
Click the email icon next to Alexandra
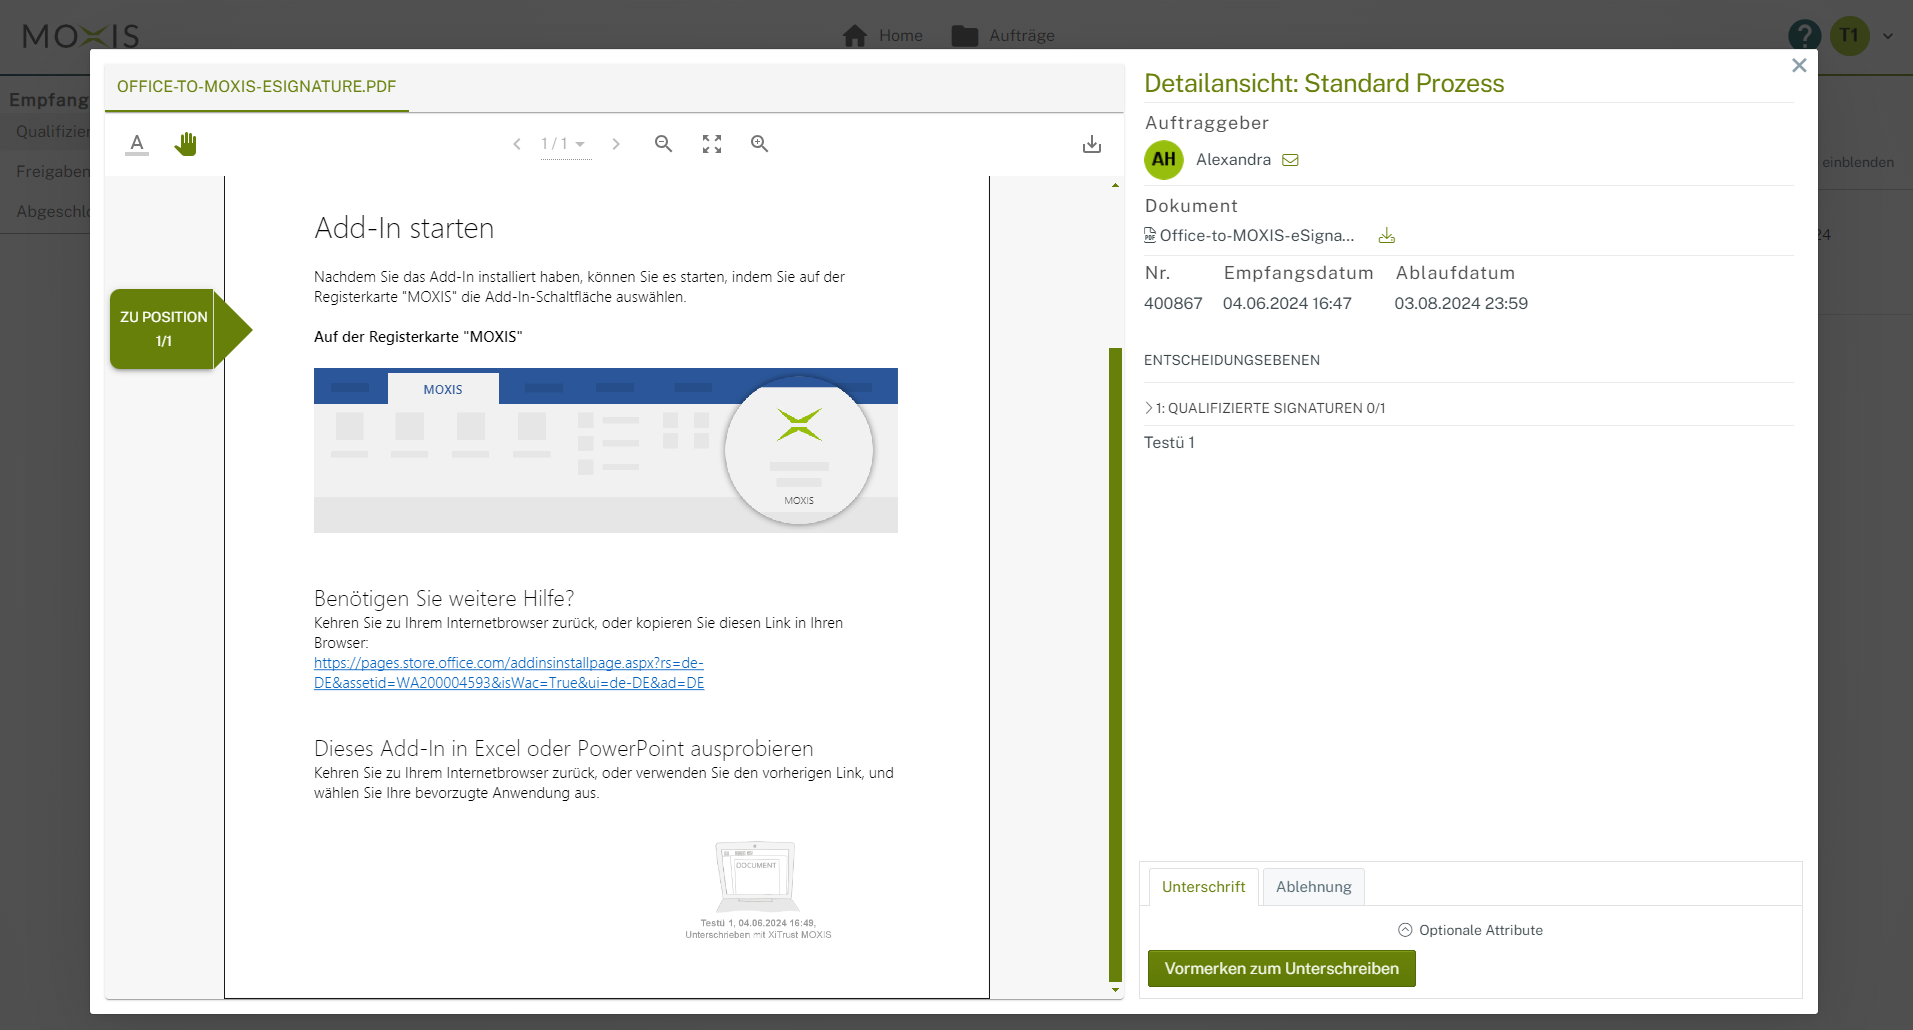point(1290,160)
